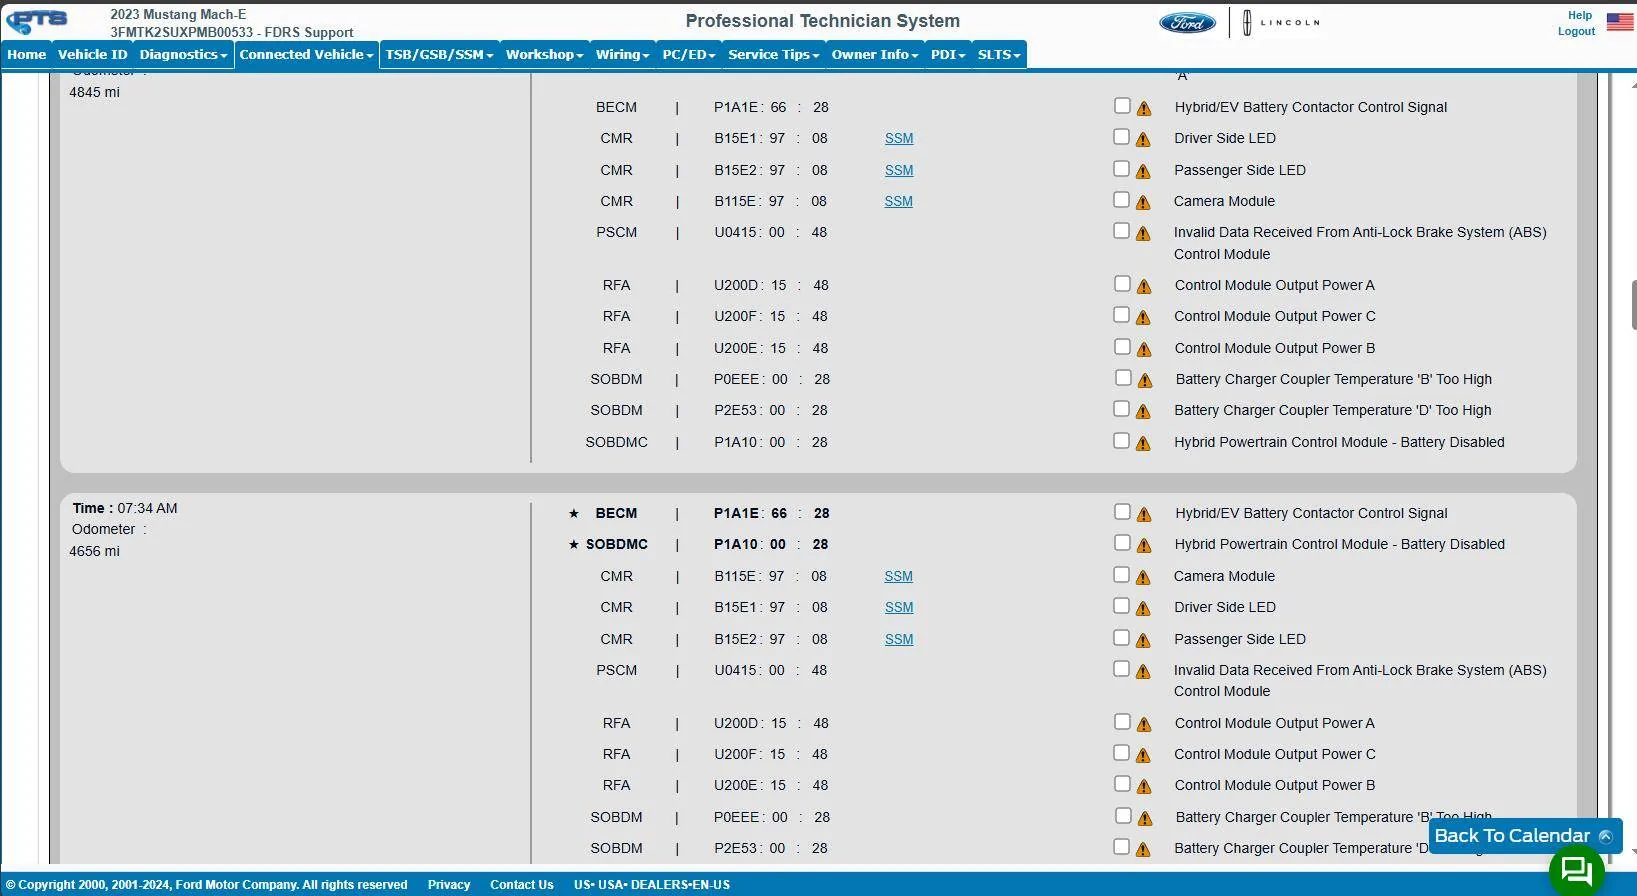Click the Back To Calendar button
Viewport: 1637px width, 896px height.
(x=1525, y=836)
